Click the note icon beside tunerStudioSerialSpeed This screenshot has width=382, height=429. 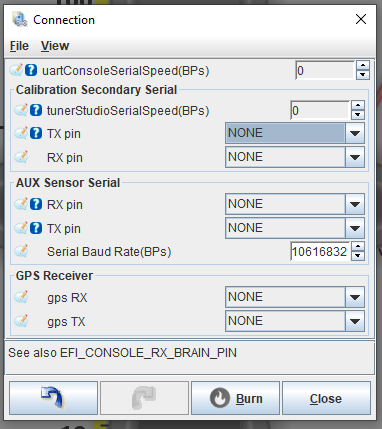pos(21,110)
